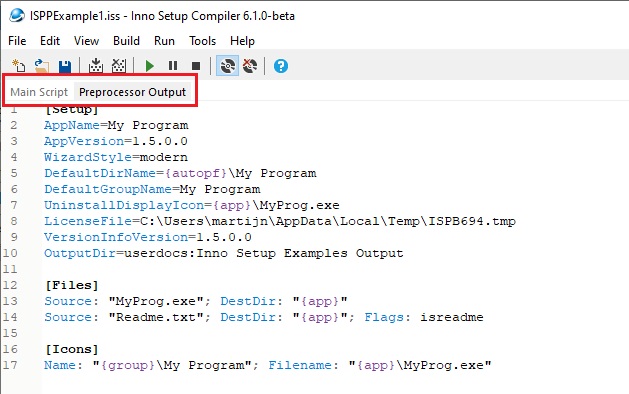Image resolution: width=629 pixels, height=394 pixels.
Task: Click the [Icons] section header
Action: (72, 349)
